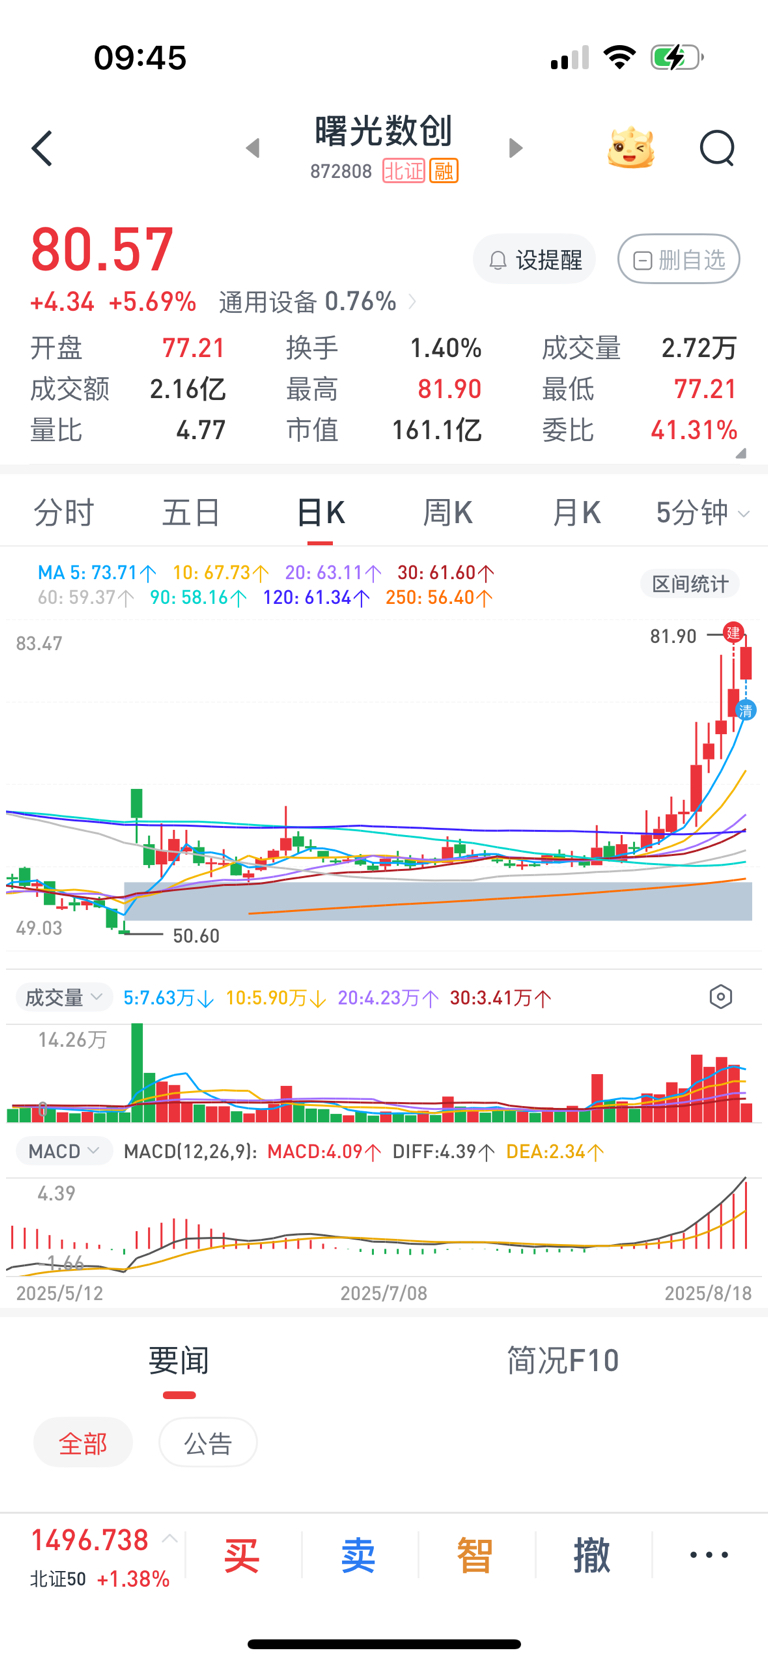Tap the MA 120: 61.34 label
Viewport: 769px width, 1665px height.
(317, 598)
